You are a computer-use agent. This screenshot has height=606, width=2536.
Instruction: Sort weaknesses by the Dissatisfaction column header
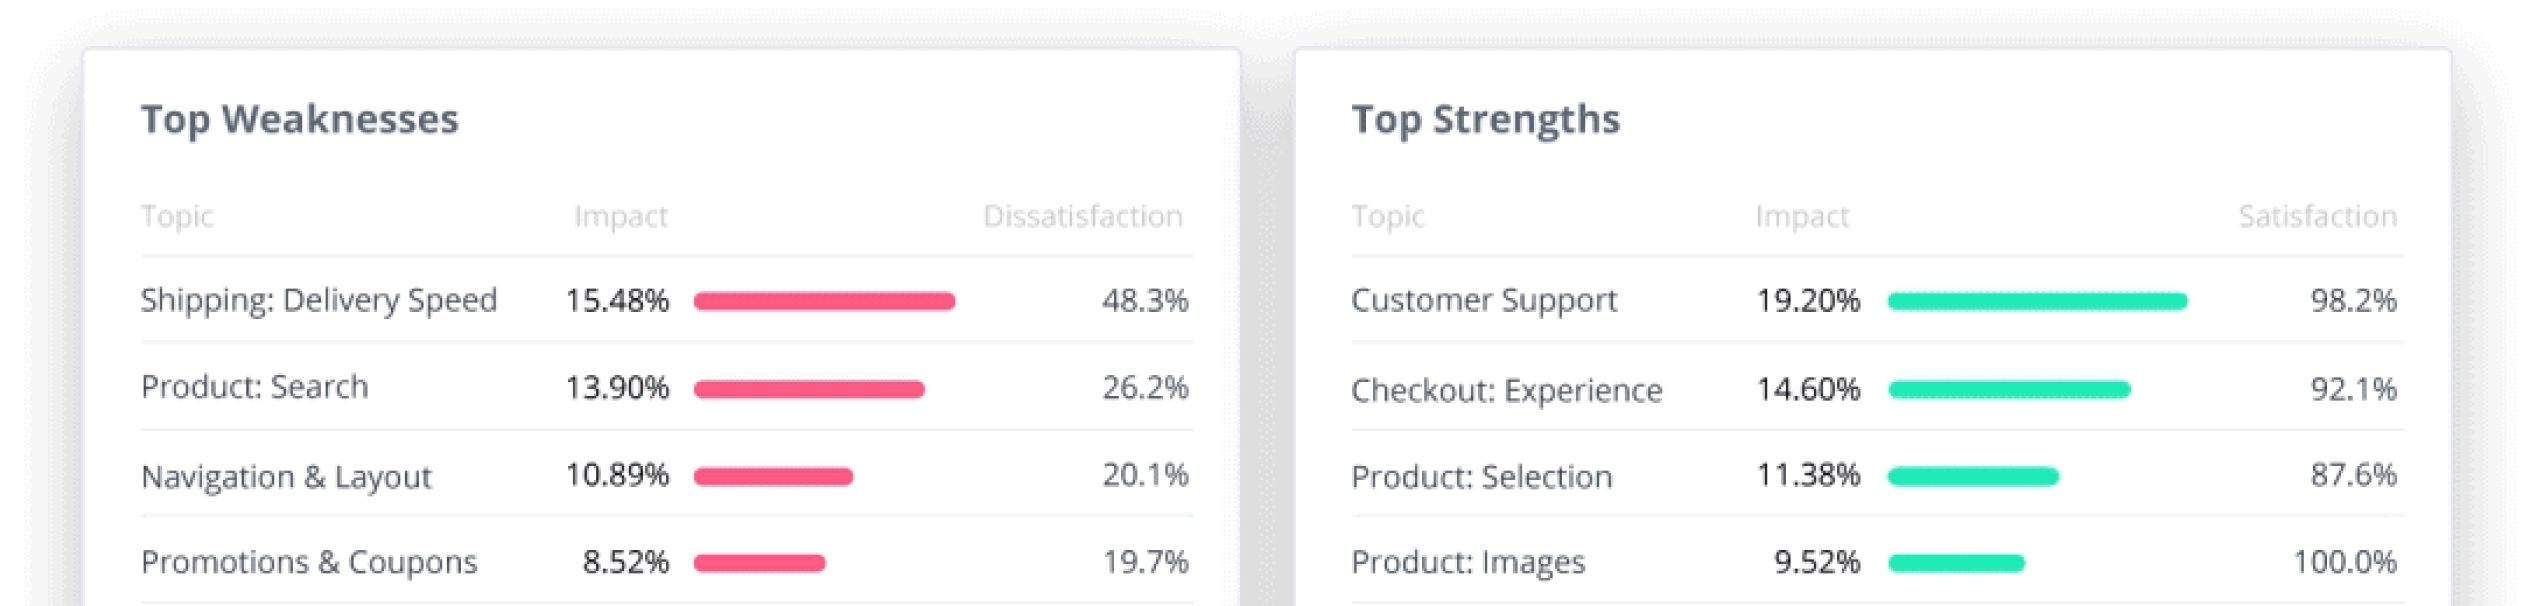click(1082, 216)
